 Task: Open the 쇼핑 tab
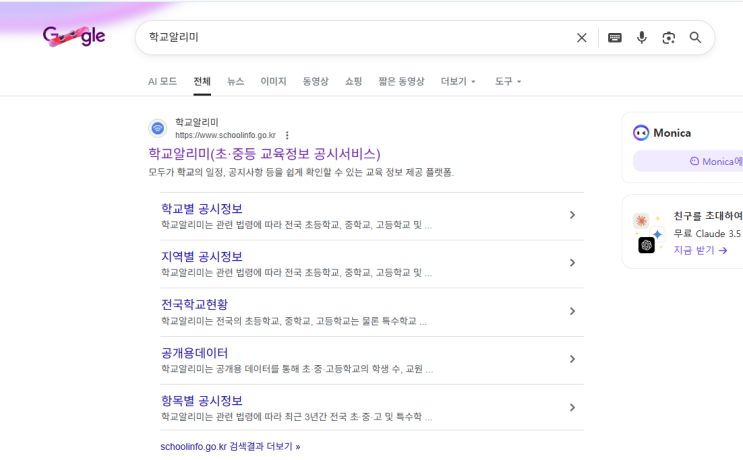(353, 81)
